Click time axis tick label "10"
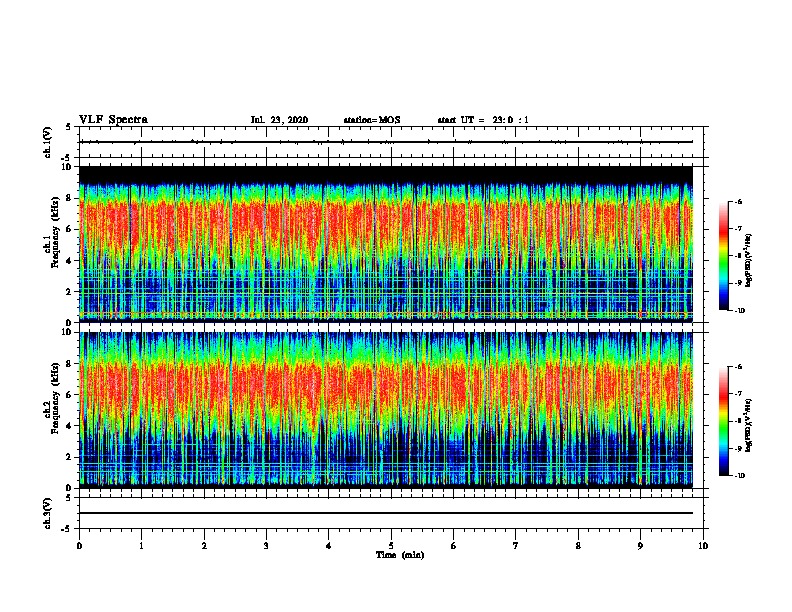 (703, 545)
